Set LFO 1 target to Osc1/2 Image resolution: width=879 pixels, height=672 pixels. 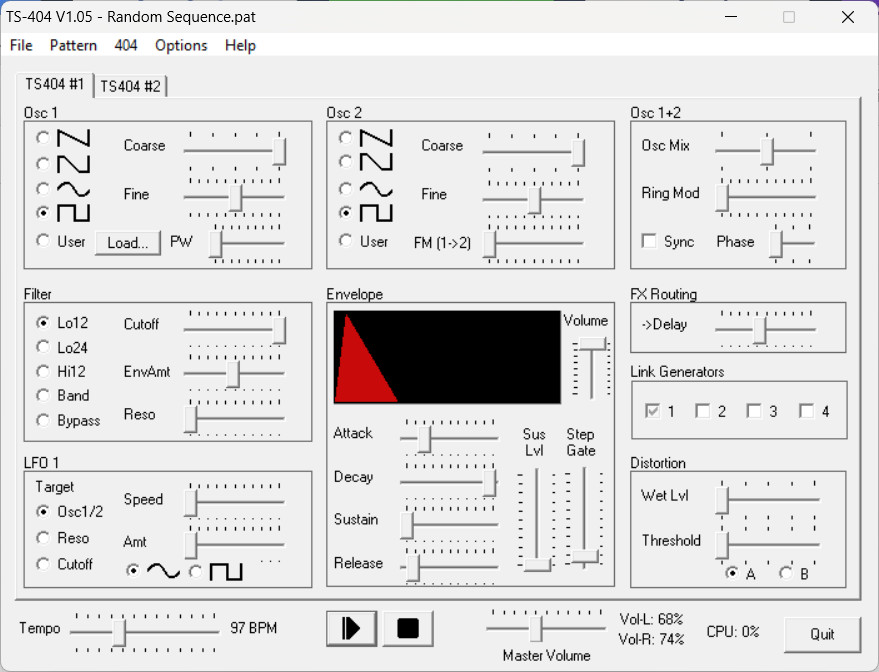click(43, 512)
